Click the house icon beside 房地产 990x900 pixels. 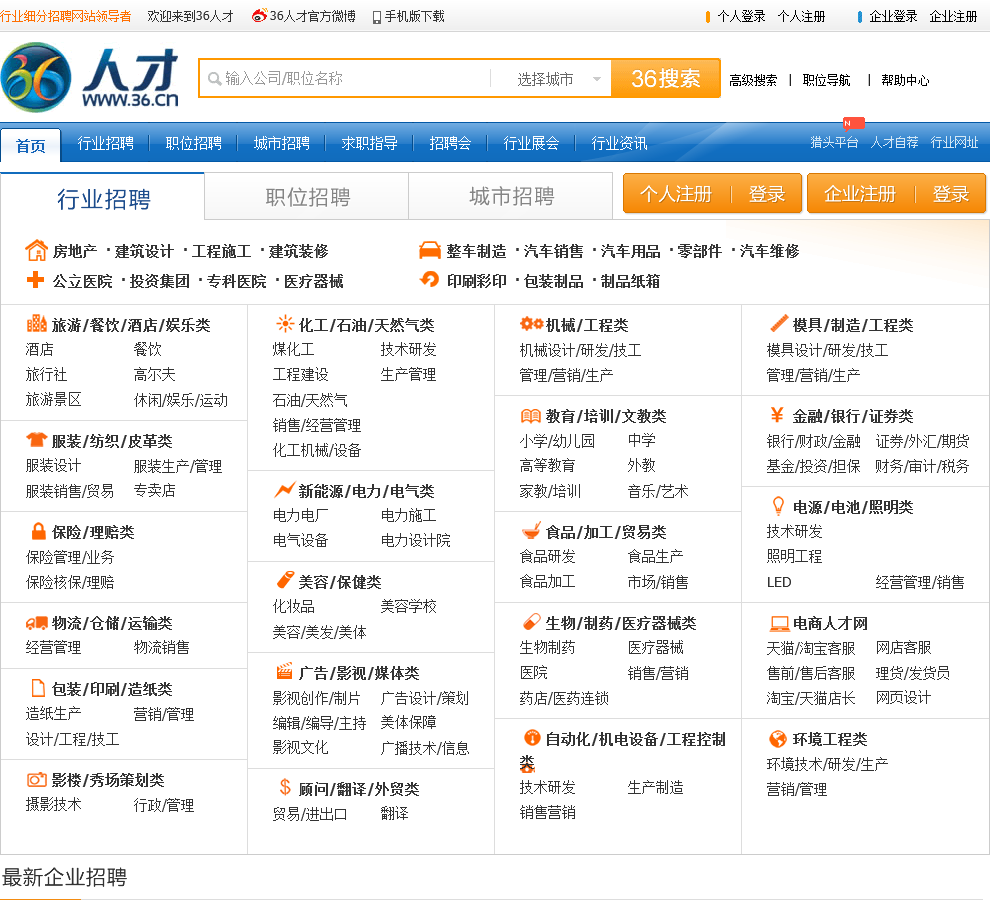[36, 250]
